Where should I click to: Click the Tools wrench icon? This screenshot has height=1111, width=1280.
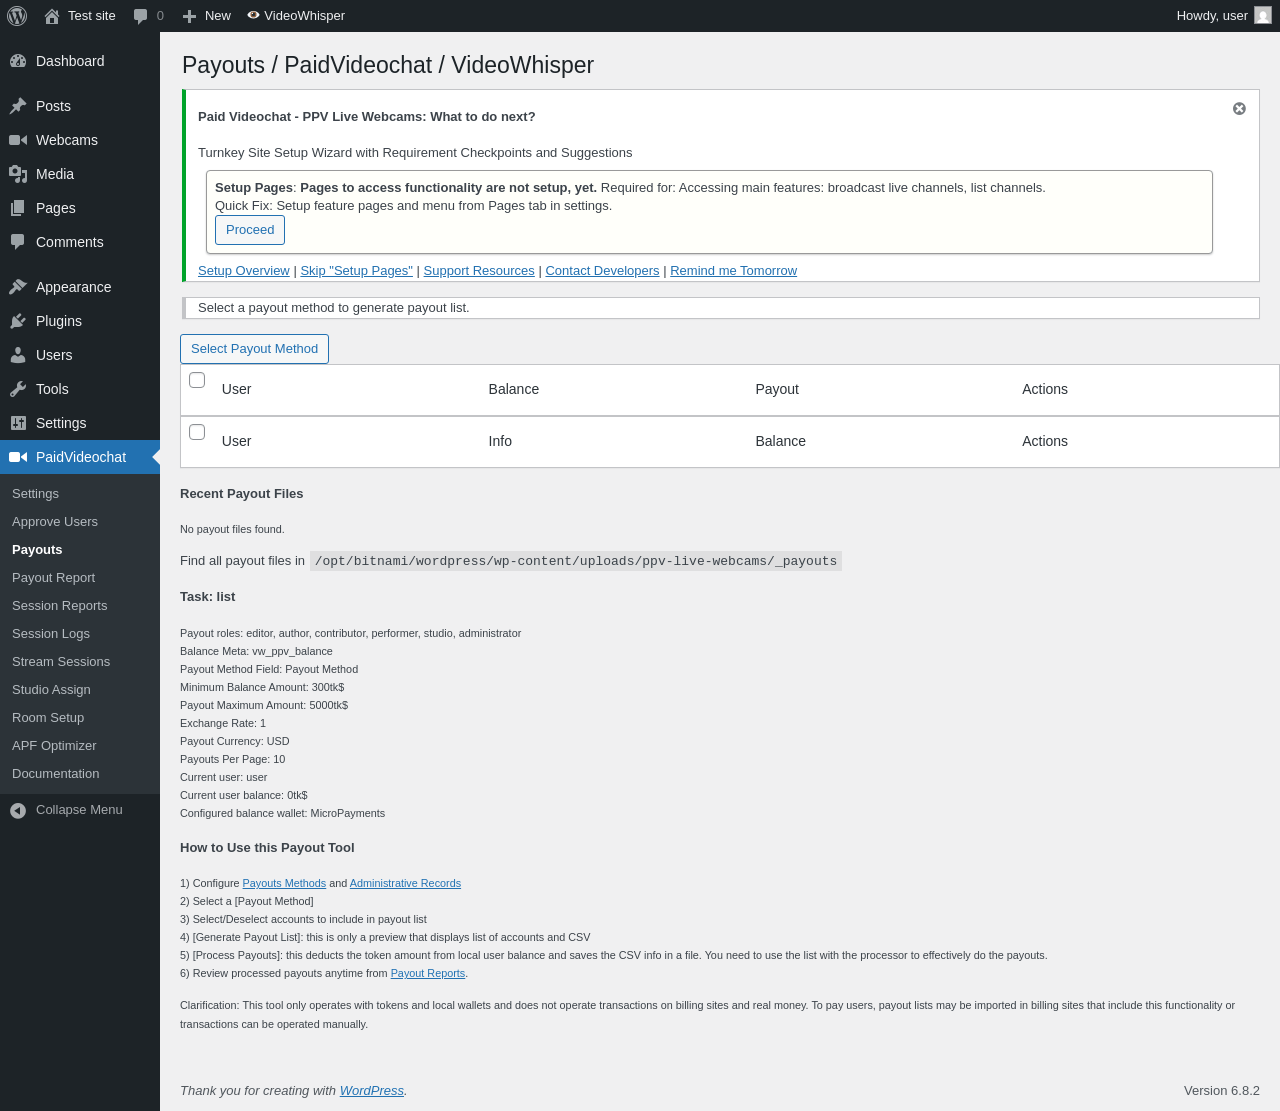18,389
